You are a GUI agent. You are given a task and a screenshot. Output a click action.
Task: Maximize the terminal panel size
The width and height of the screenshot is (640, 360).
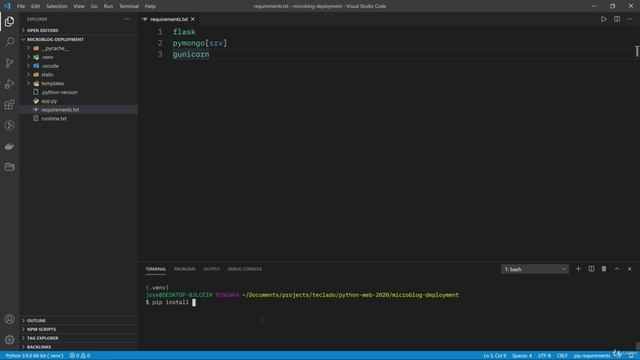[617, 269]
